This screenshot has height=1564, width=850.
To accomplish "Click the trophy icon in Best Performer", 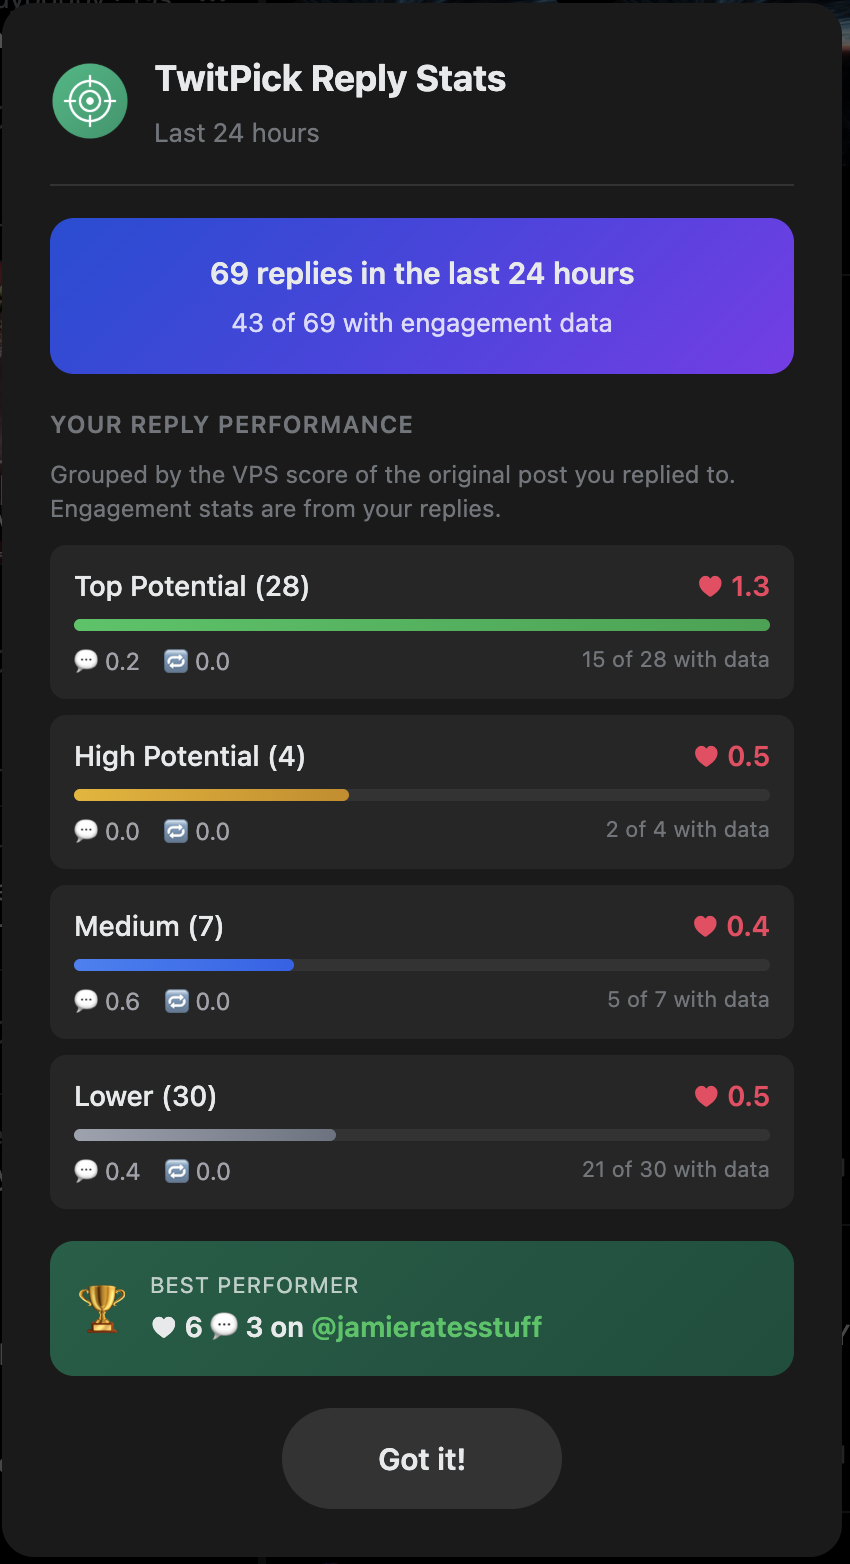I will pyautogui.click(x=102, y=1308).
